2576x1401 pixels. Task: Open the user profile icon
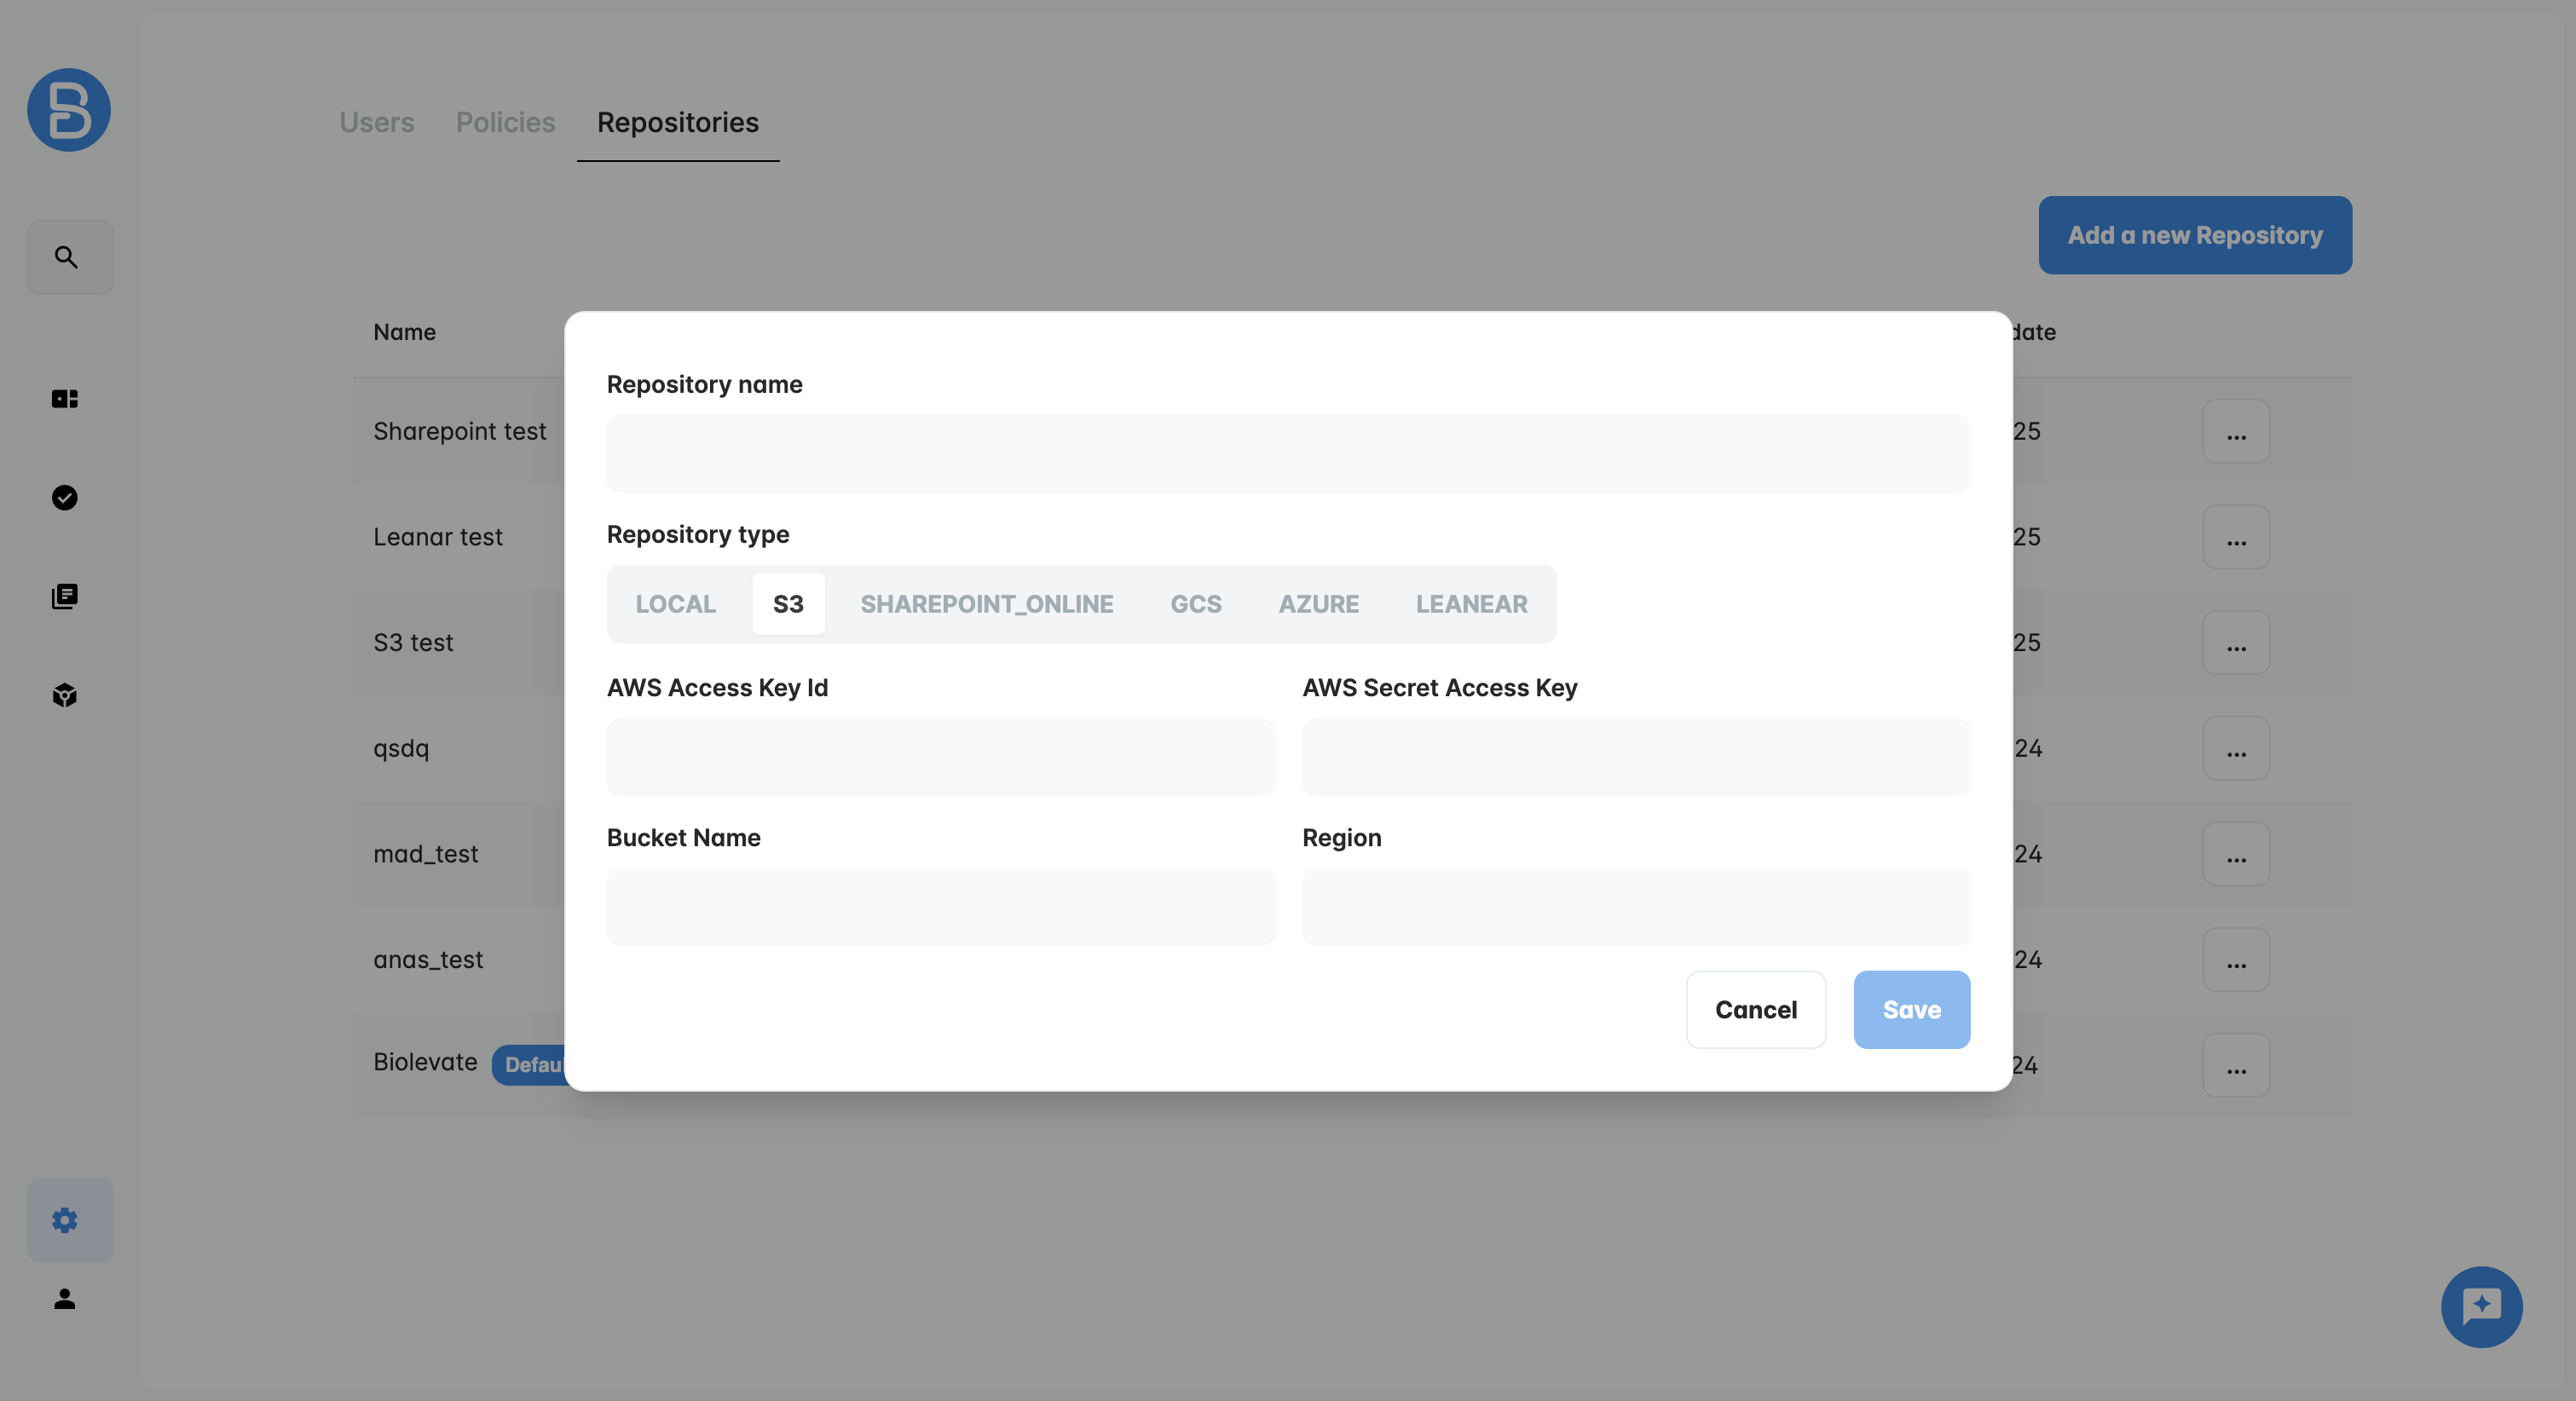65,1299
